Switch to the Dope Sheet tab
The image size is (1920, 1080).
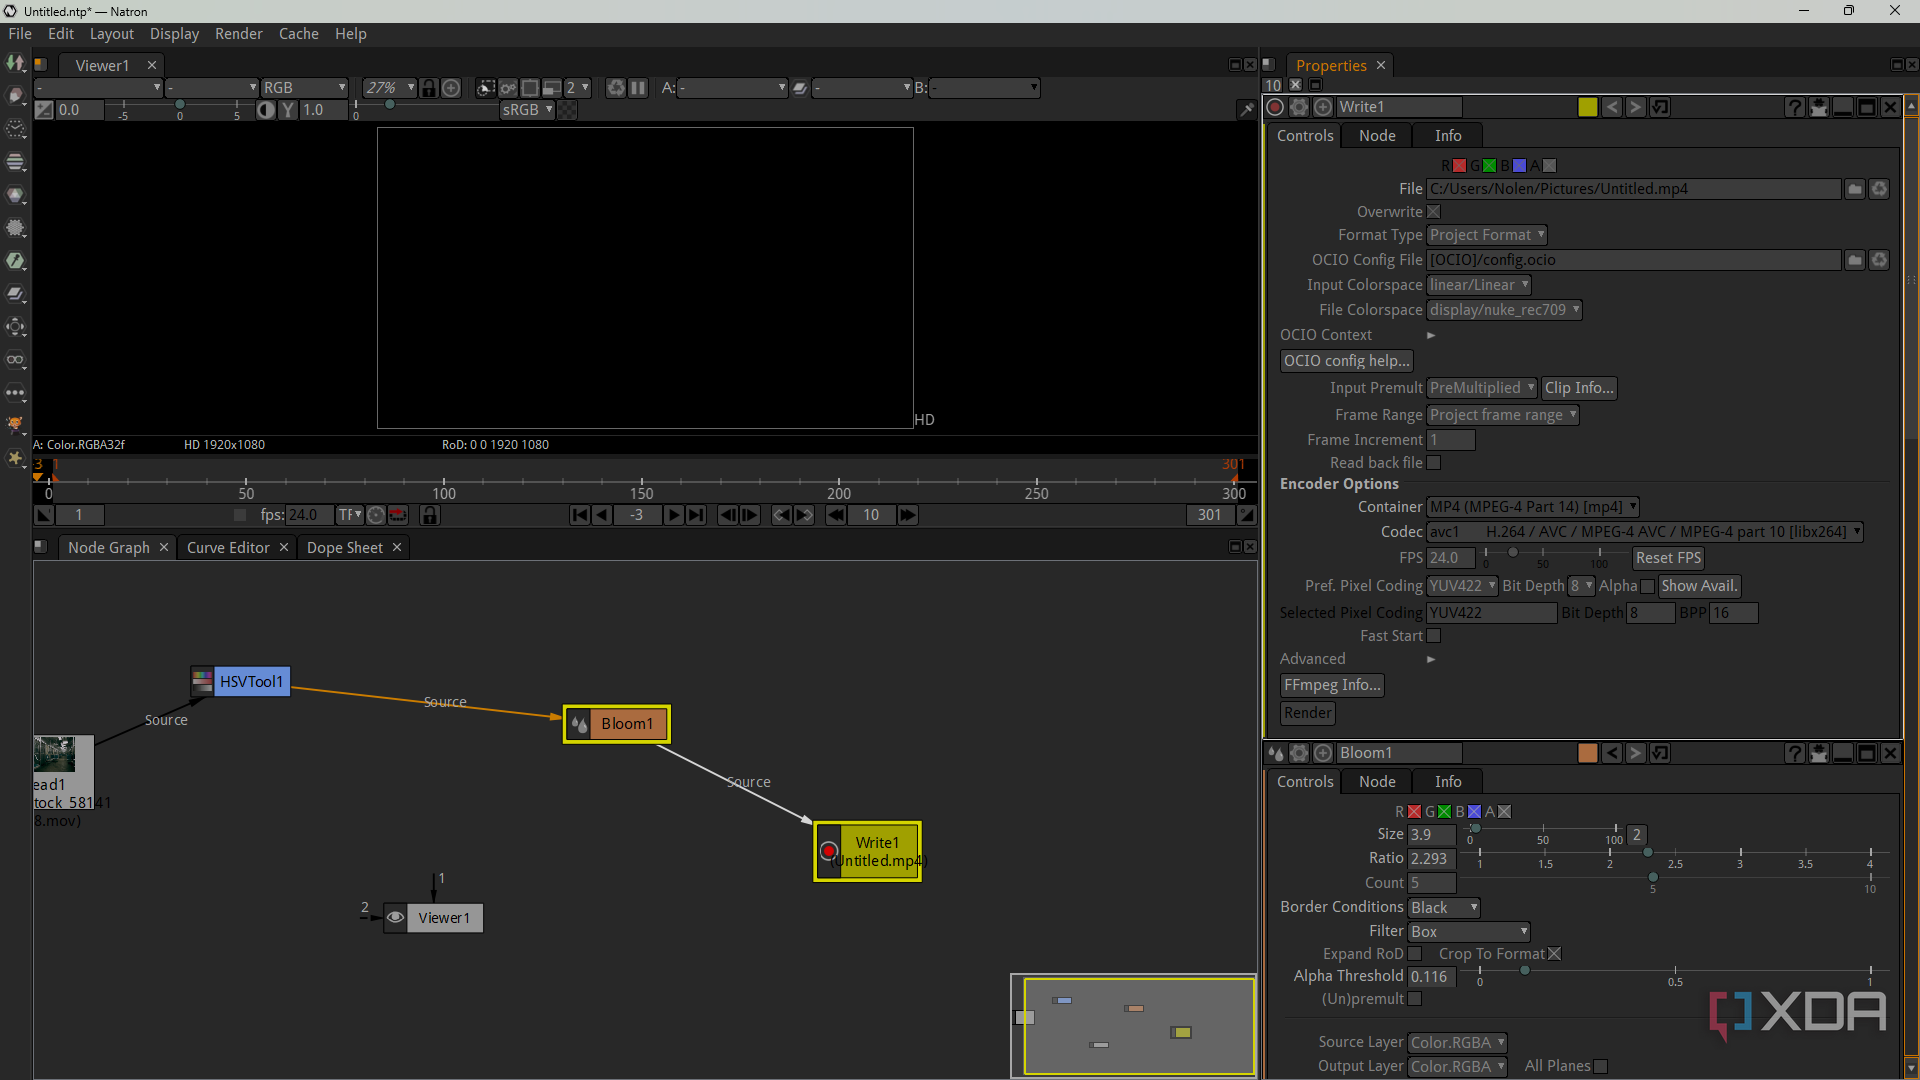(345, 548)
